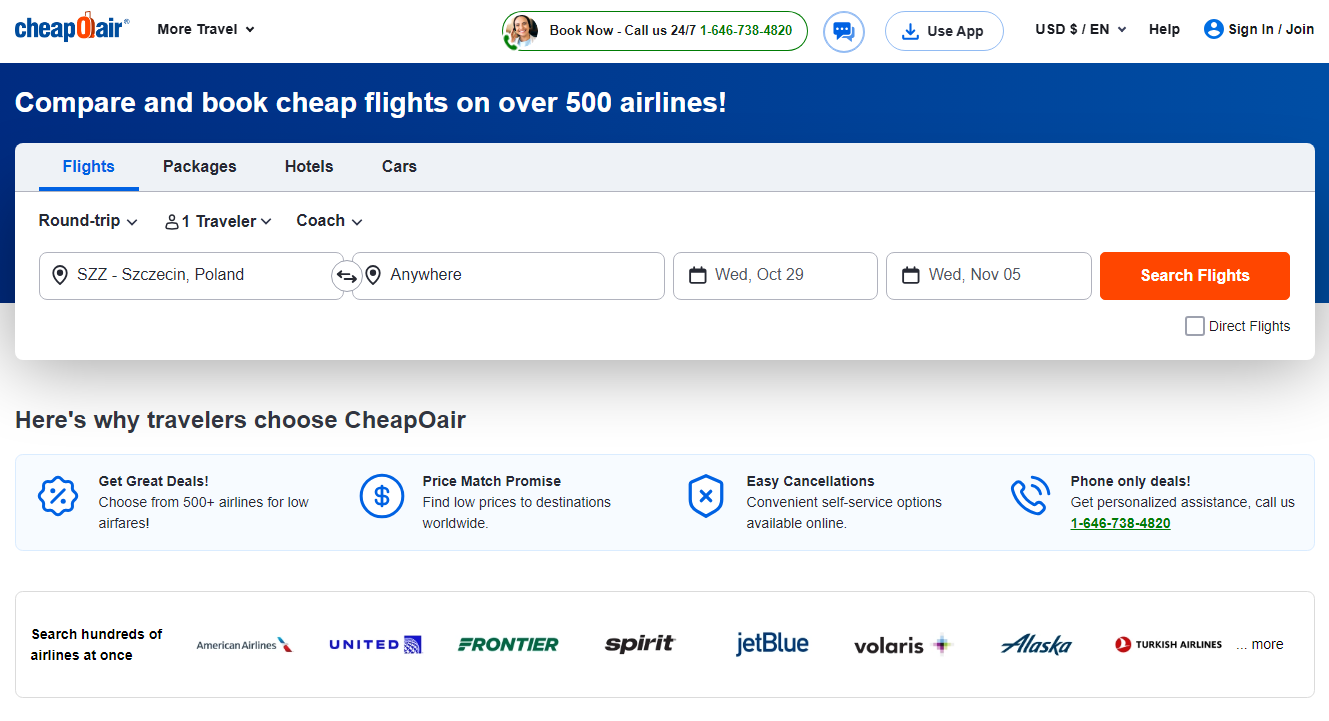Image resolution: width=1329 pixels, height=721 pixels.
Task: Click the Price Match Promise dollar icon
Action: pos(381,496)
